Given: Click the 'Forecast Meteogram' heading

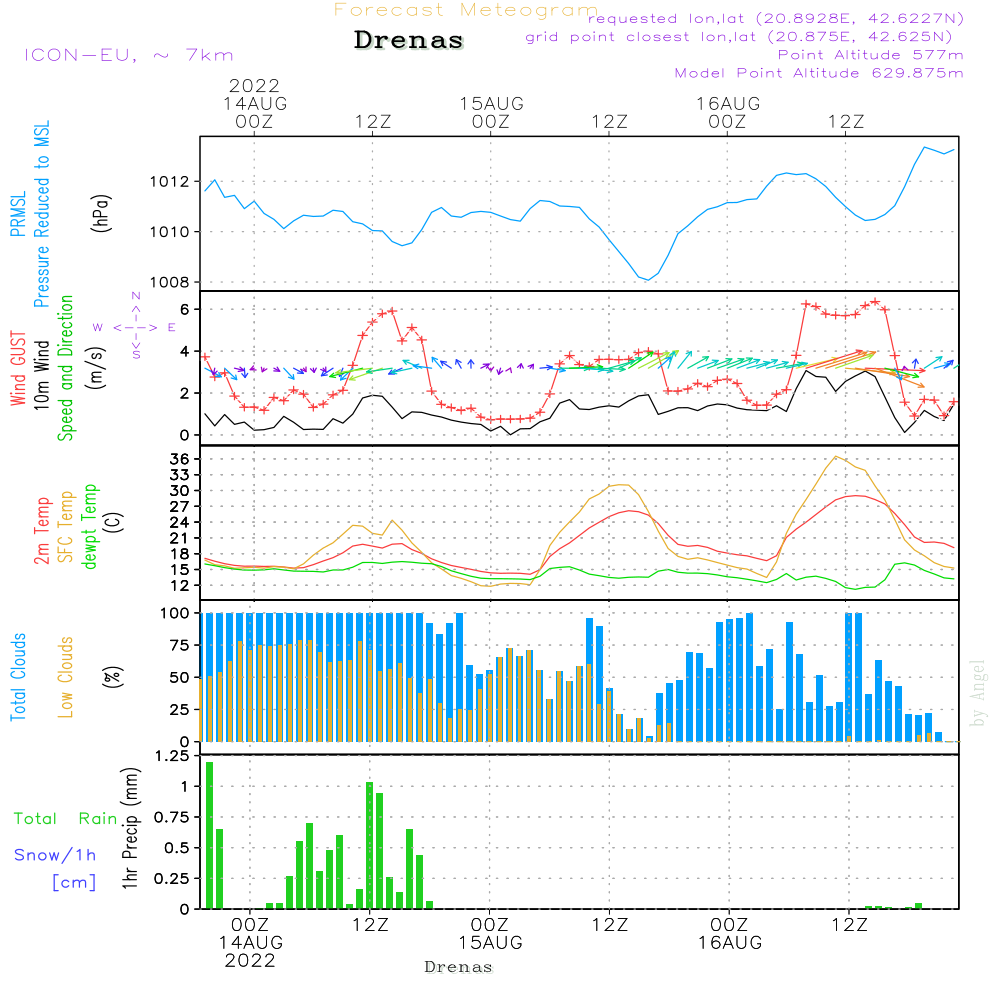Looking at the screenshot, I should (466, 10).
